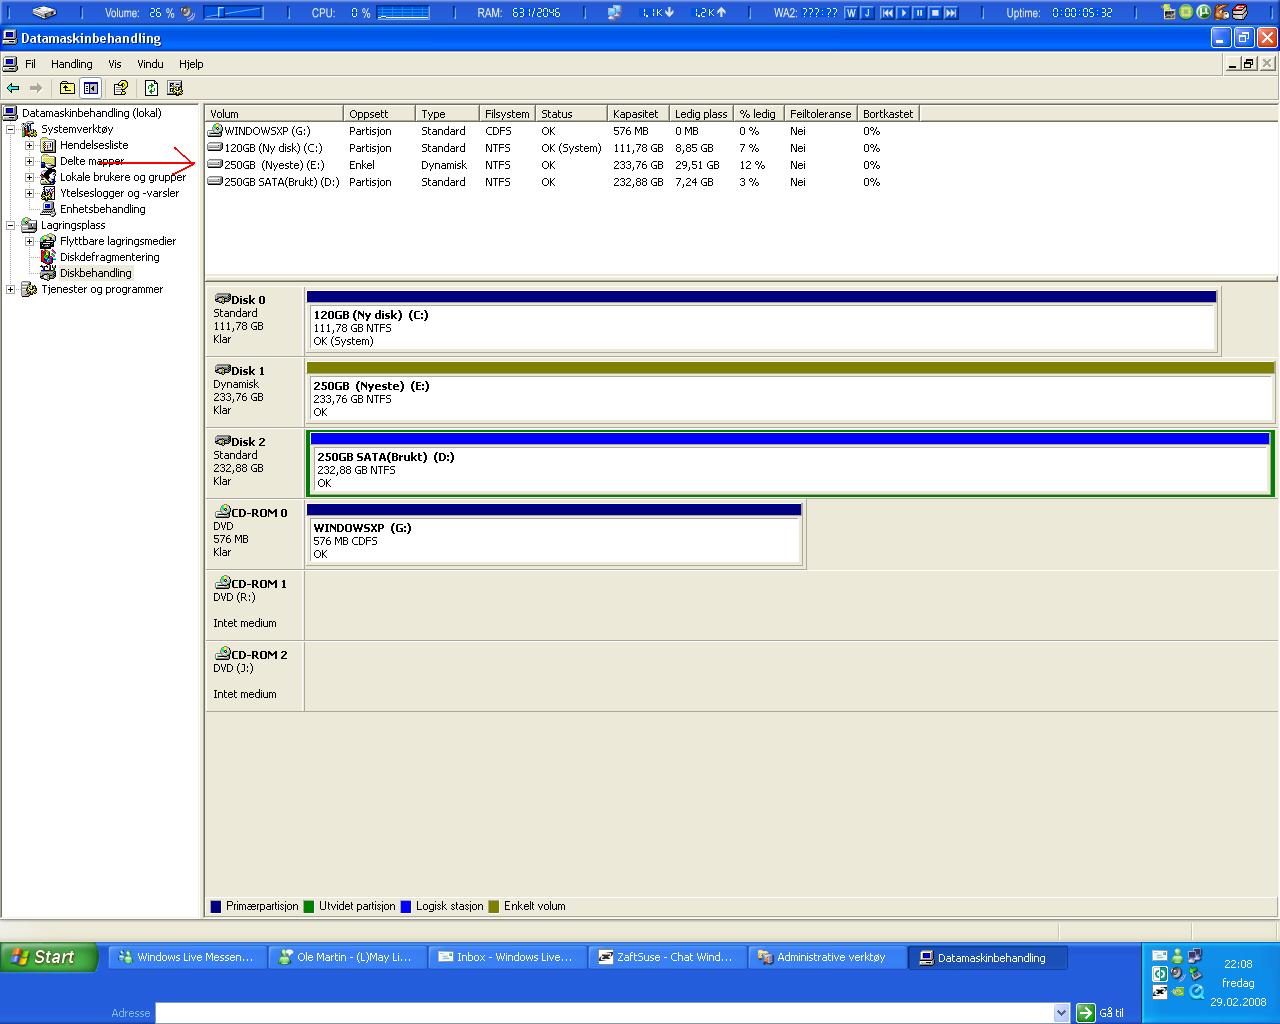Click the Winamp previous track button
This screenshot has width=1280, height=1024.
pos(887,13)
